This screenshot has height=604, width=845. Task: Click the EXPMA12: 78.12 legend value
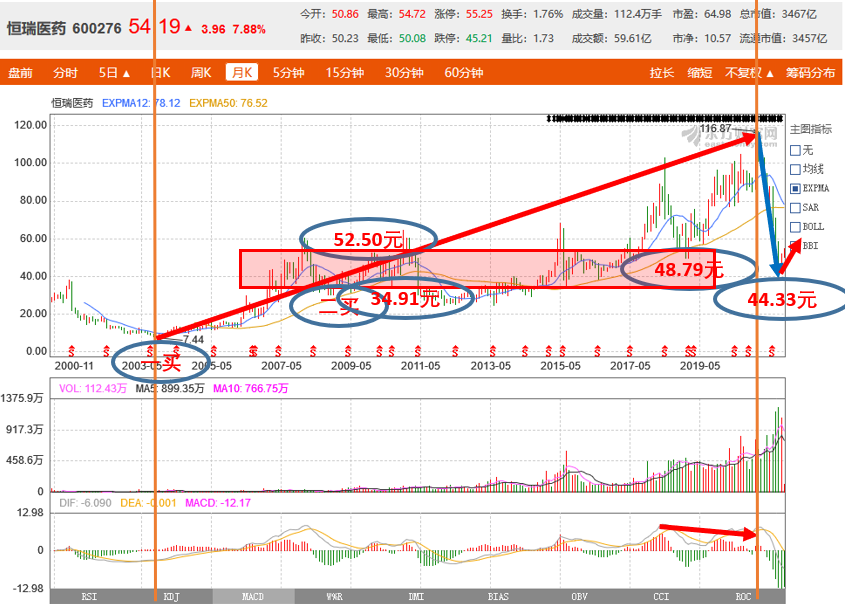[x=141, y=103]
